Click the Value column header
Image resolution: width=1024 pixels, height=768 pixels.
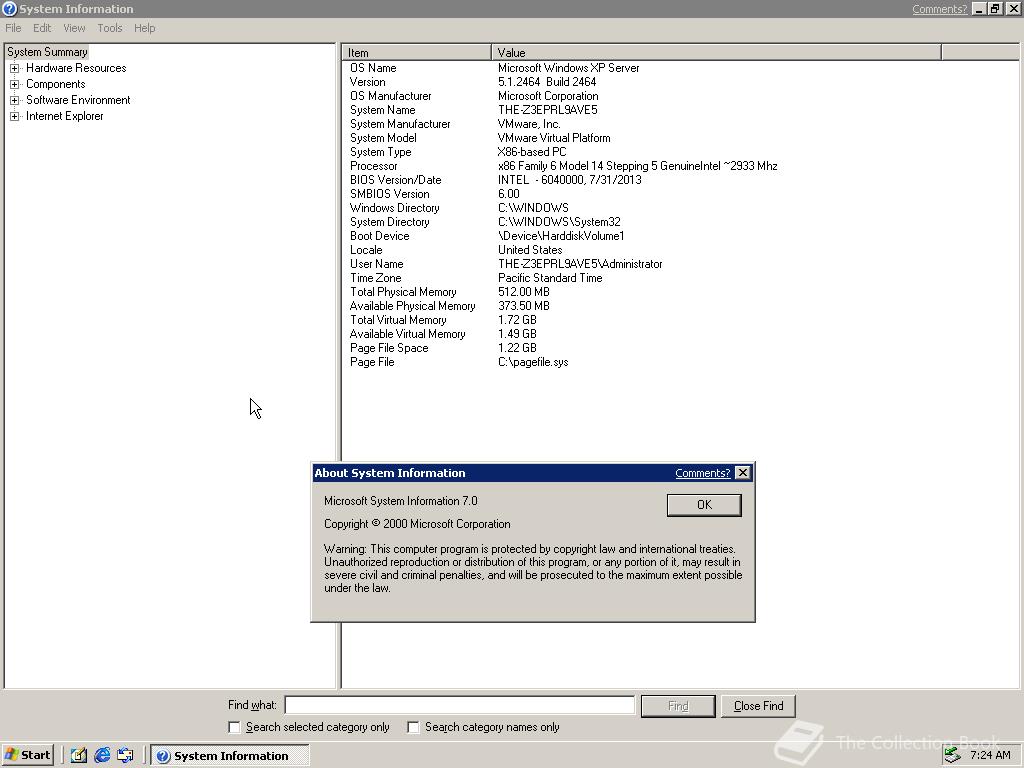(716, 52)
